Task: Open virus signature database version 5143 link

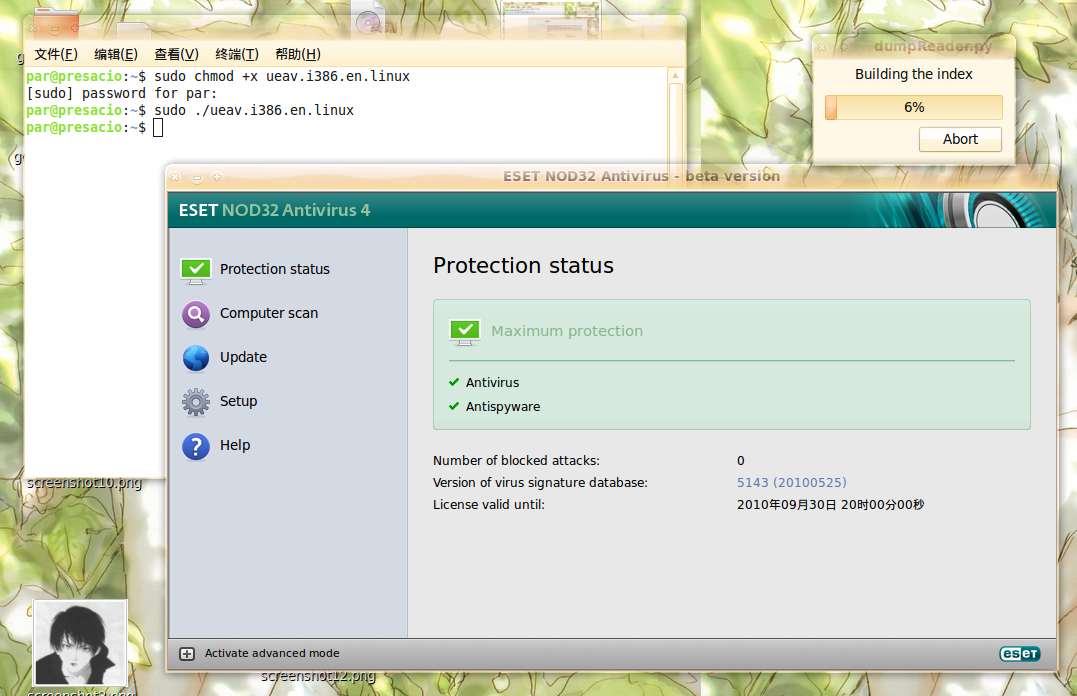Action: tap(791, 482)
